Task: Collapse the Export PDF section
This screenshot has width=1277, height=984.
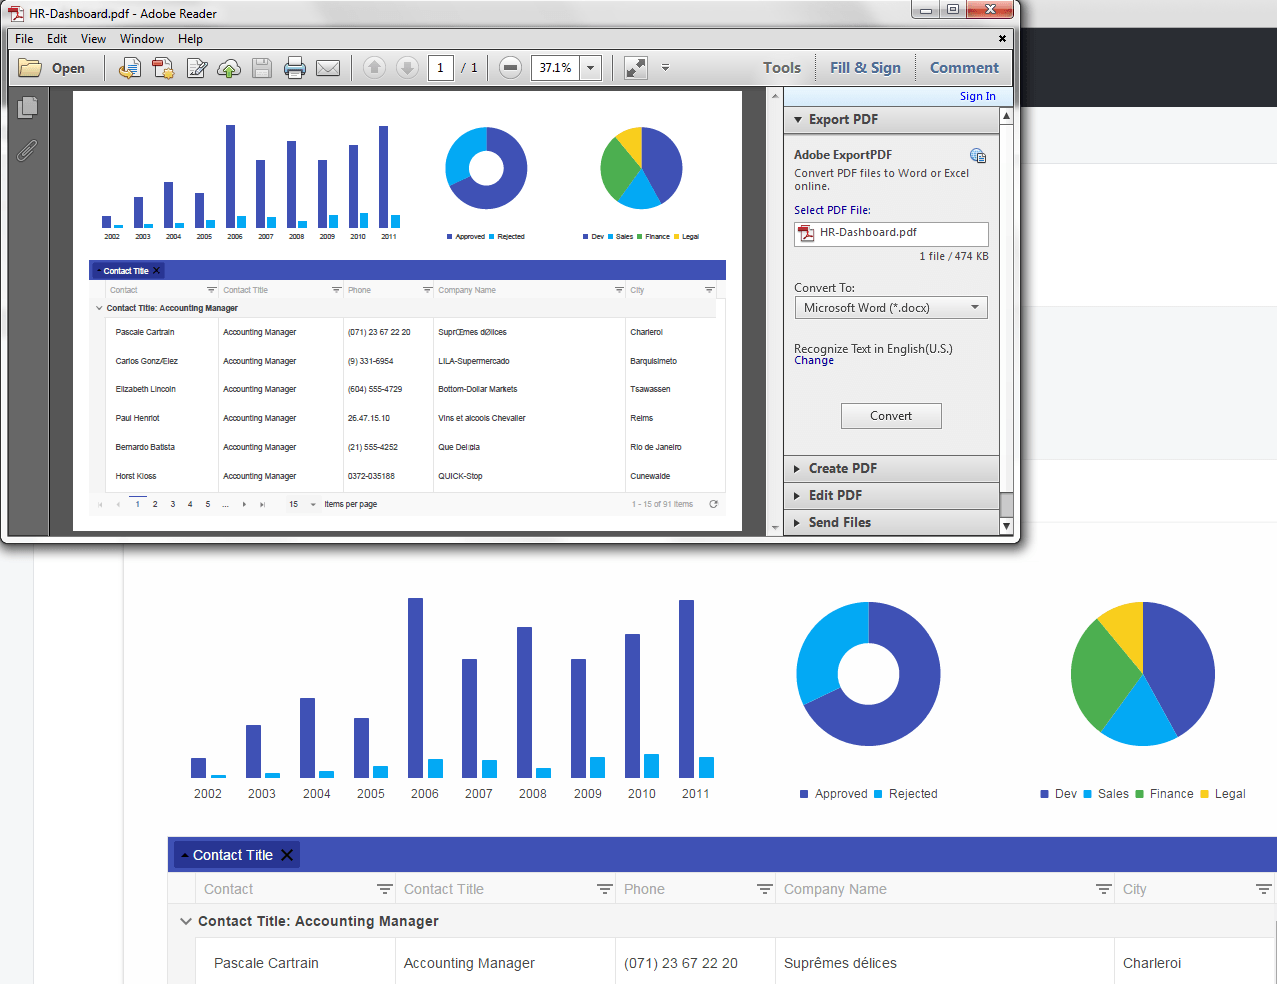Action: click(891, 119)
